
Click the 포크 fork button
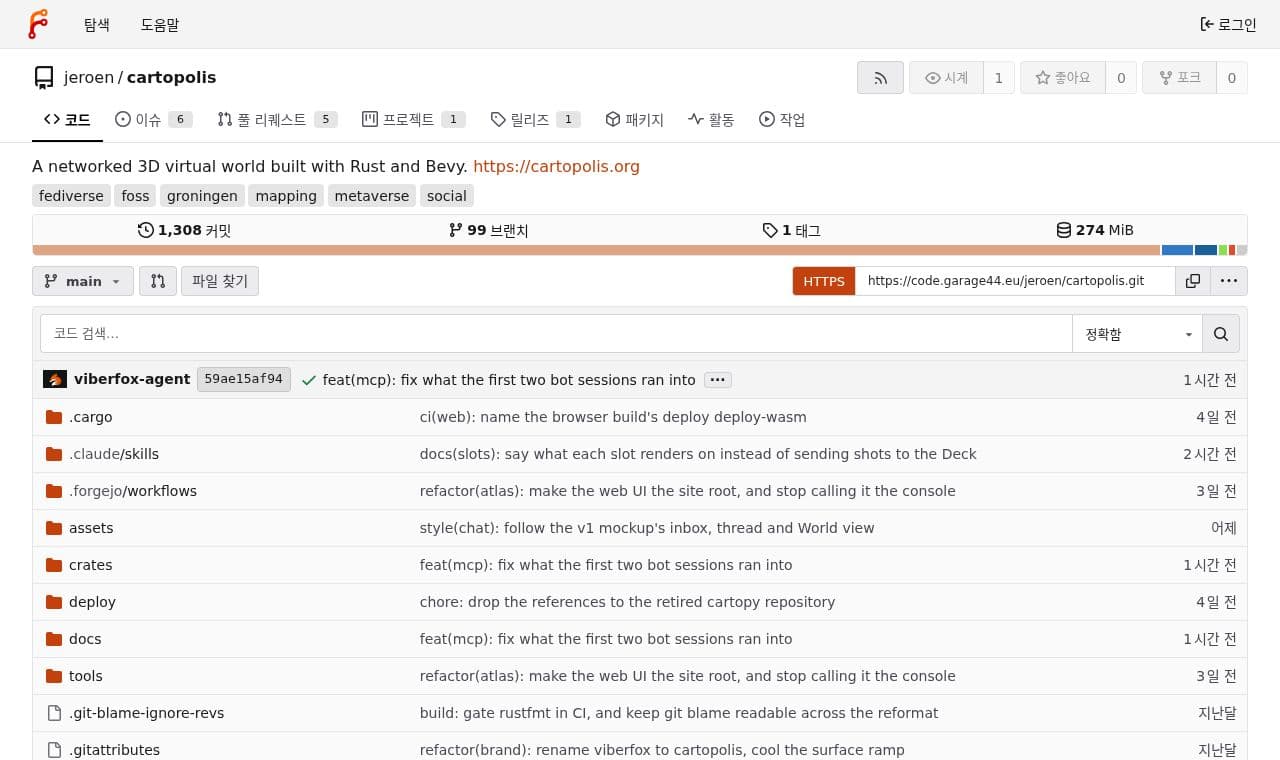point(1179,78)
